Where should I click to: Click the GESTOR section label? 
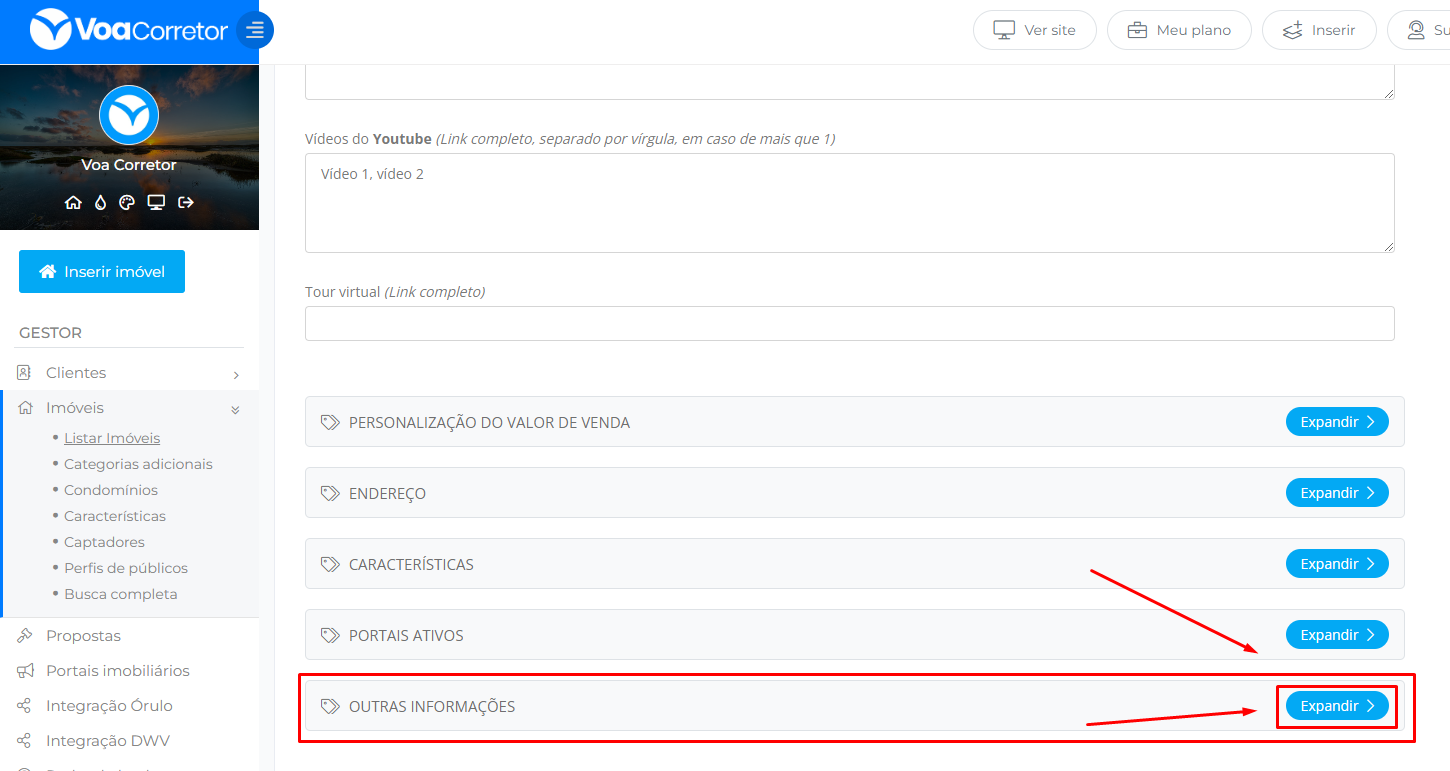click(50, 333)
